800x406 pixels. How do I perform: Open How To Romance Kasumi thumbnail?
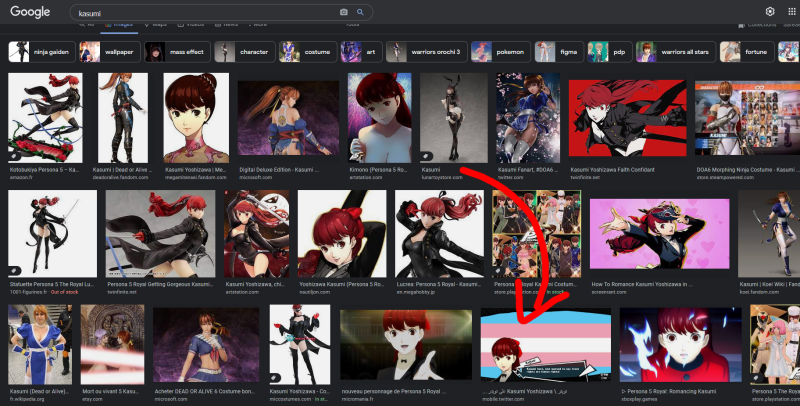click(660, 234)
